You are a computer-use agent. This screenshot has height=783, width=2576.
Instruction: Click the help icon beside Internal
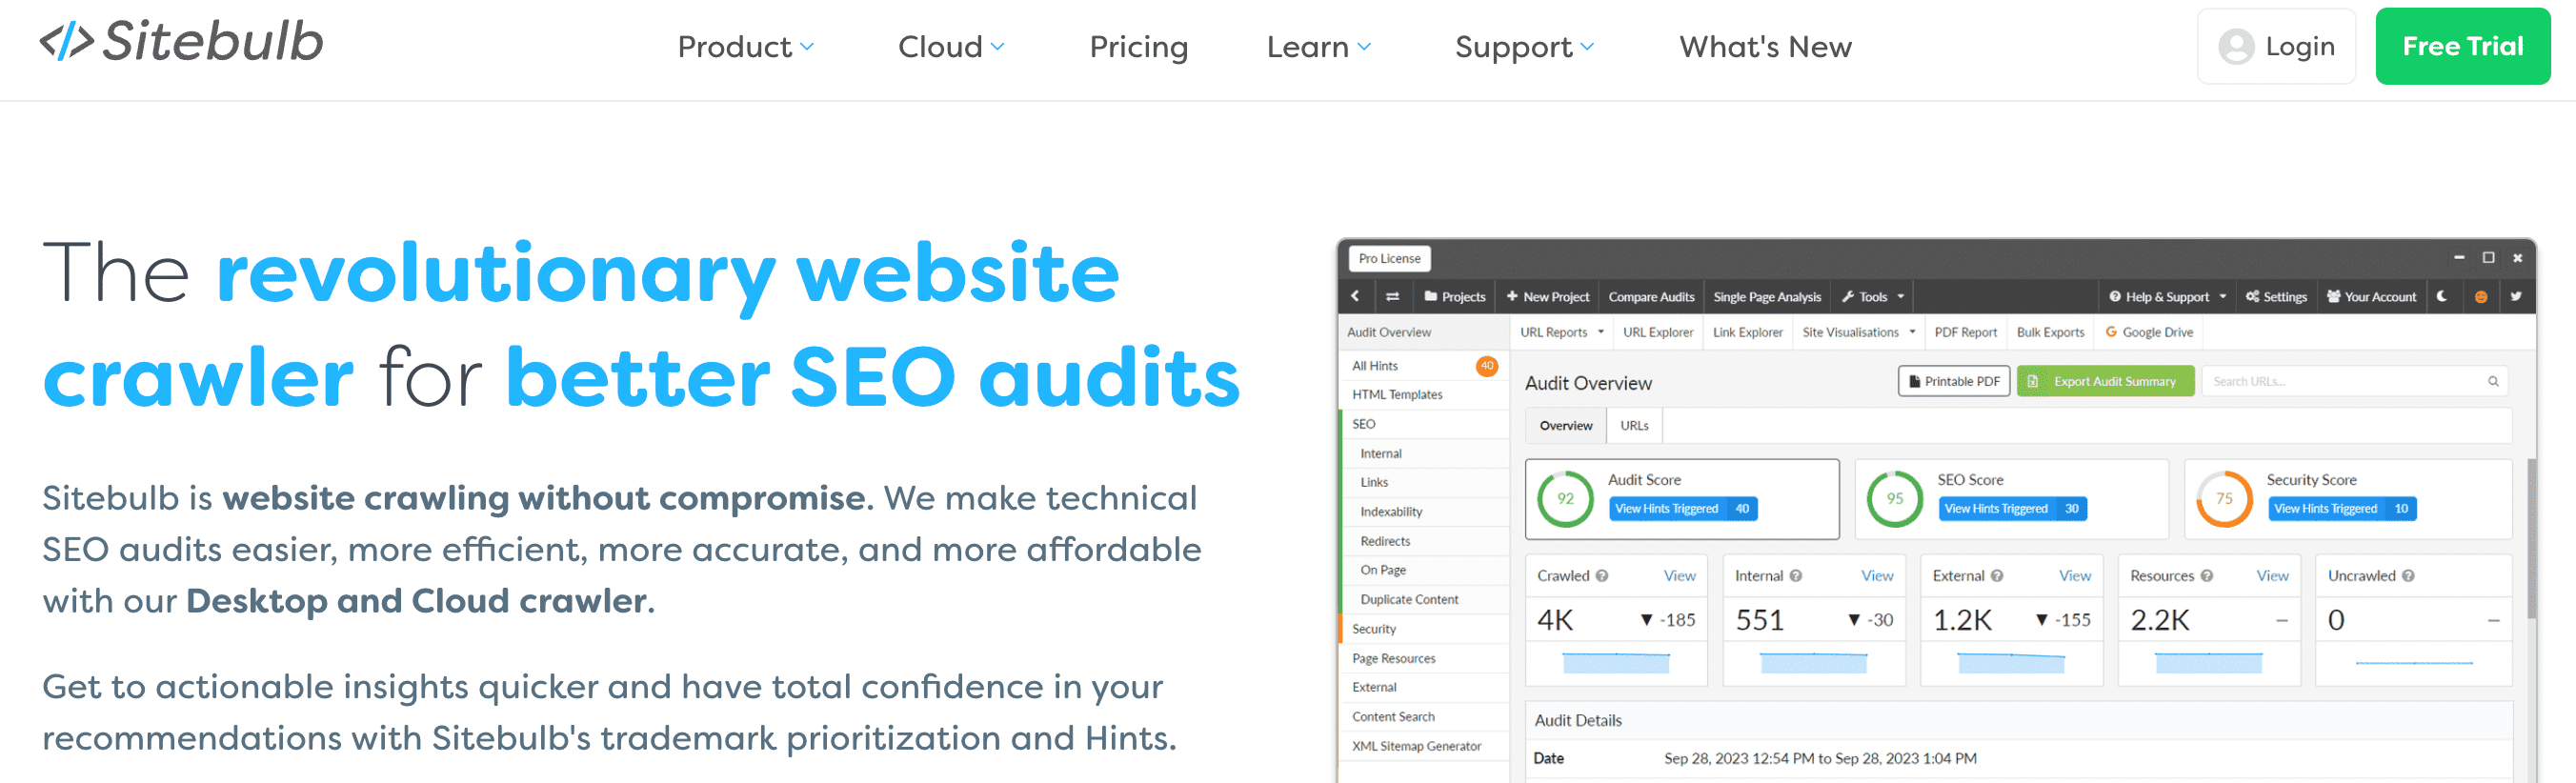(x=1796, y=576)
